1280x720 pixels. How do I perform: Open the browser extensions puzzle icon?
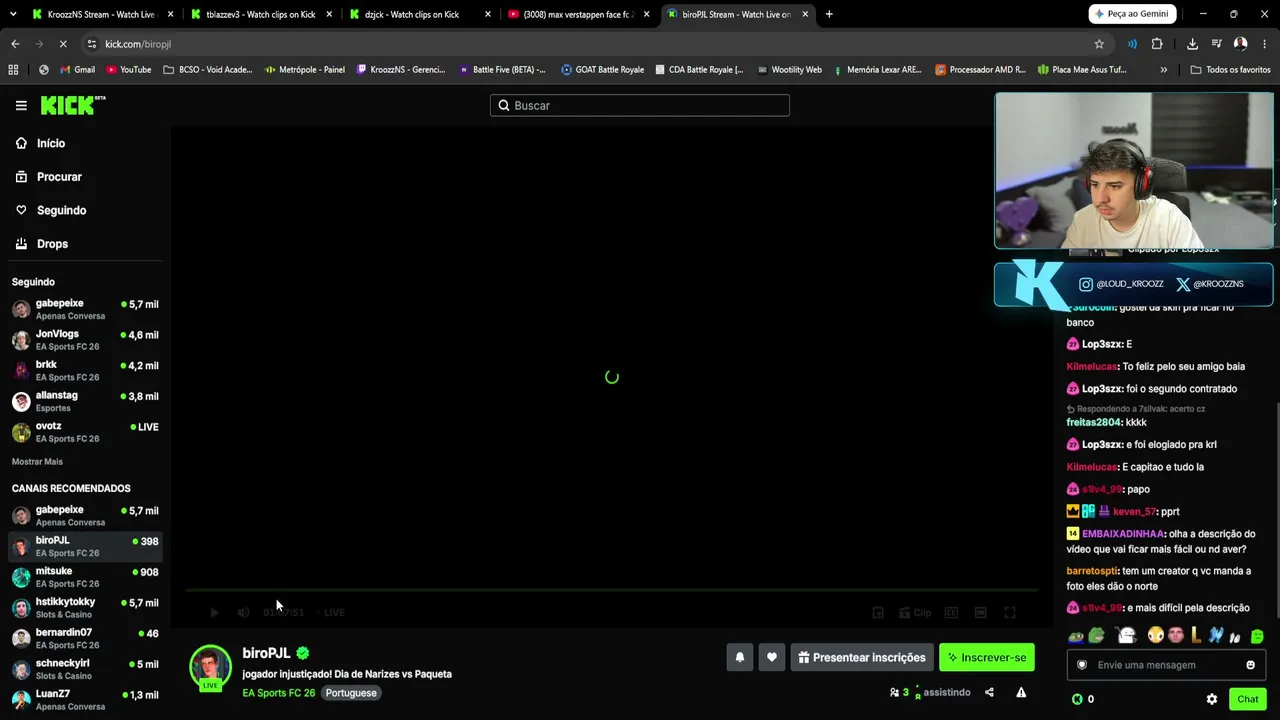[1157, 44]
